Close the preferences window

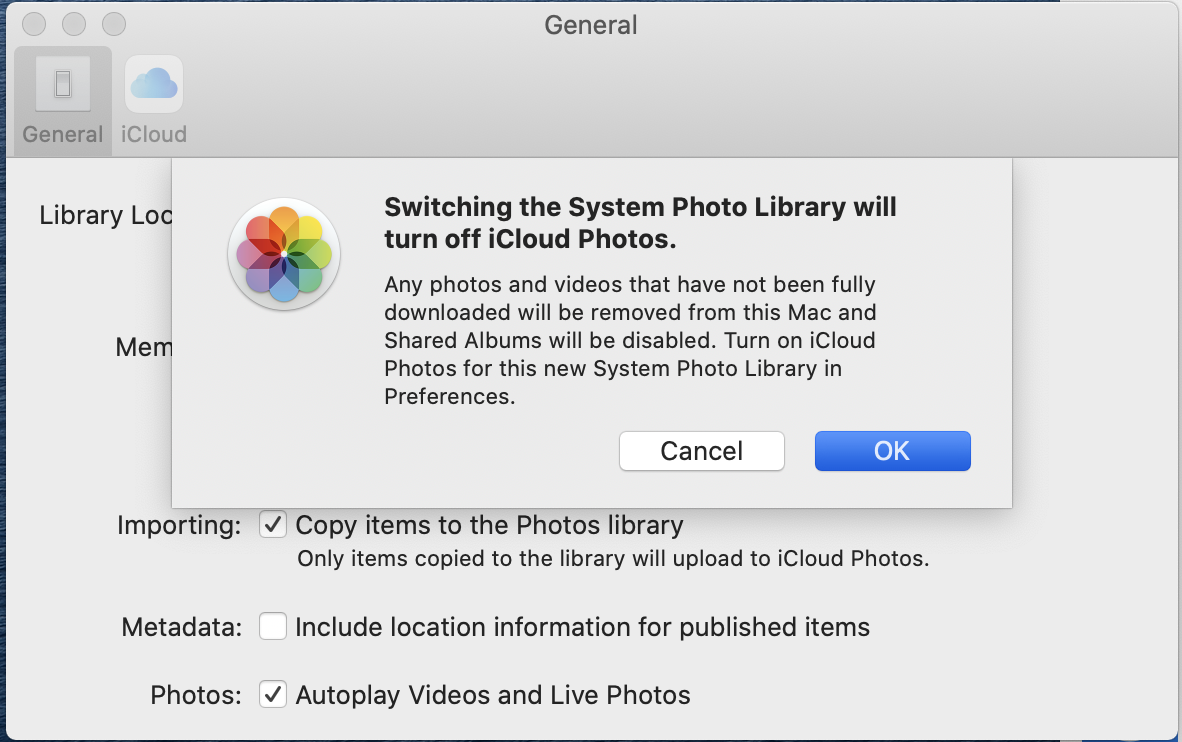coord(33,24)
